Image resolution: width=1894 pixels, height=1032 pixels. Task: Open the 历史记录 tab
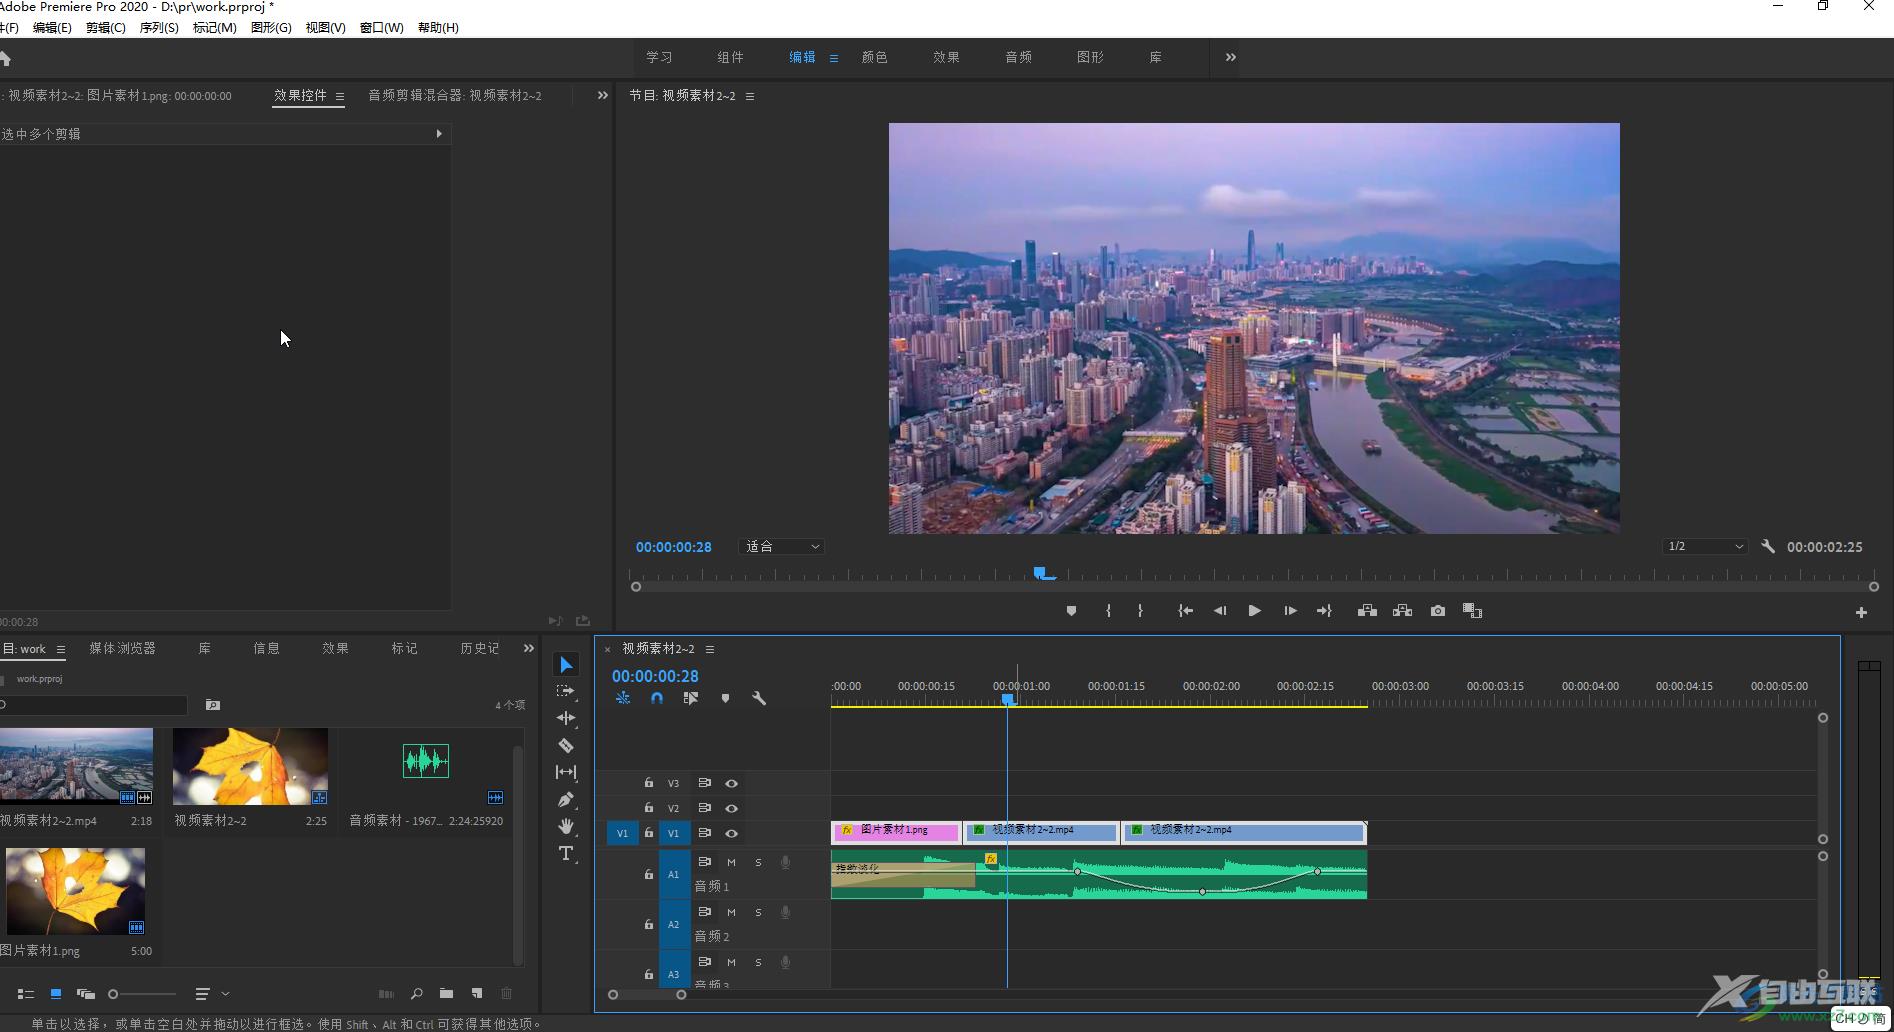(x=480, y=649)
